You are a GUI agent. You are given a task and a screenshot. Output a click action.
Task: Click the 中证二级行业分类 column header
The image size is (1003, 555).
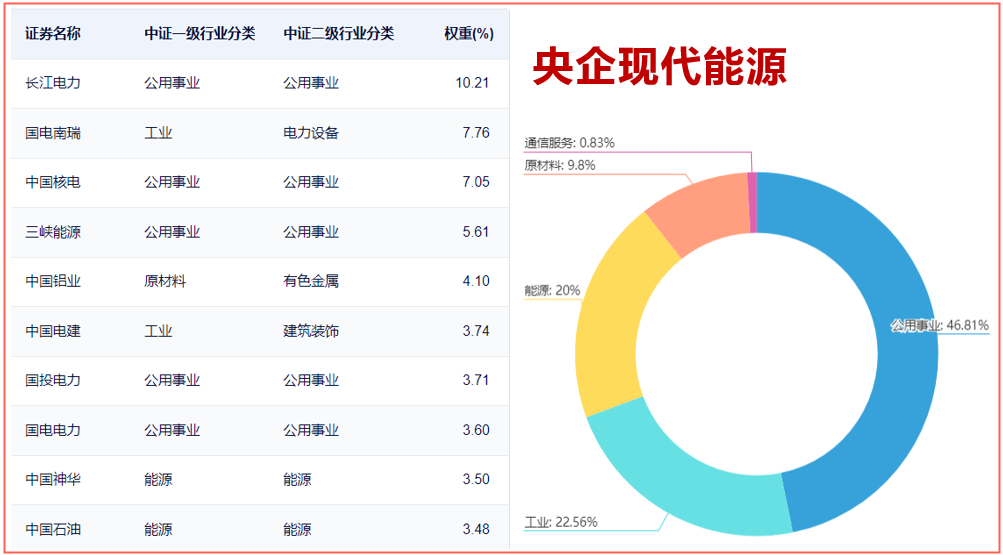(338, 33)
